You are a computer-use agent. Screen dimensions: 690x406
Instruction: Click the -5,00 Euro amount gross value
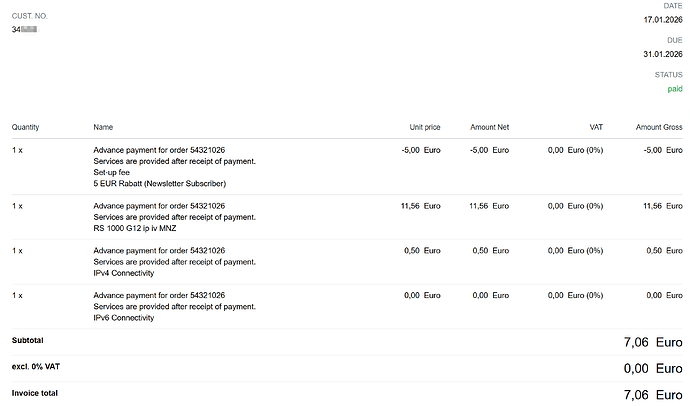pos(663,150)
